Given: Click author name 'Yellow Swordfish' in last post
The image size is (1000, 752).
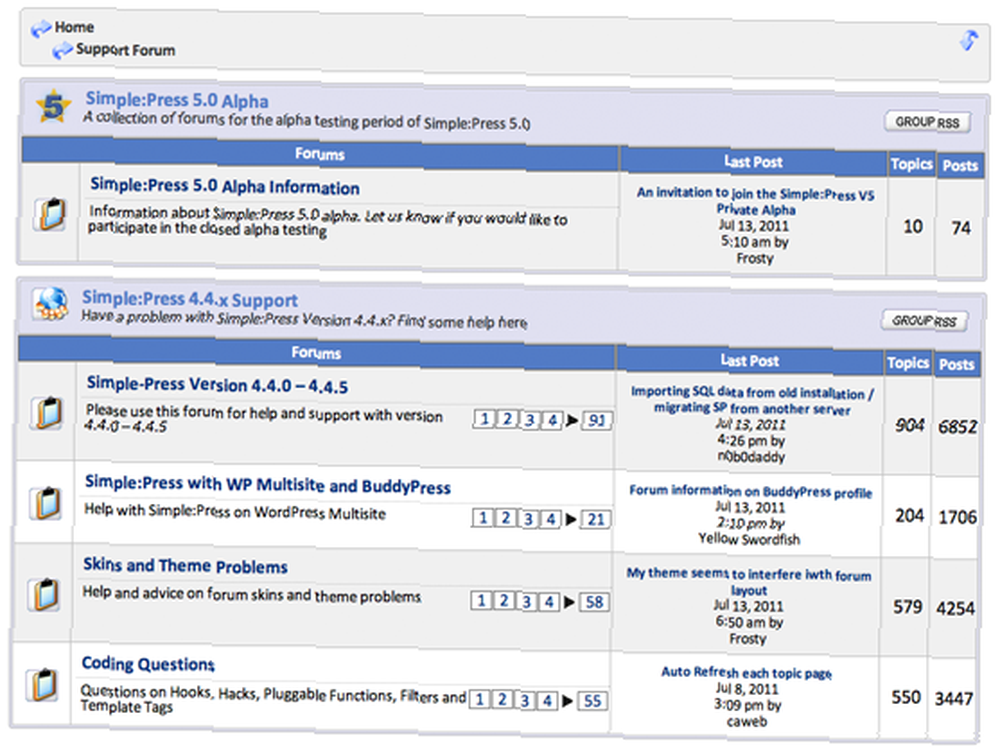Looking at the screenshot, I should (749, 539).
